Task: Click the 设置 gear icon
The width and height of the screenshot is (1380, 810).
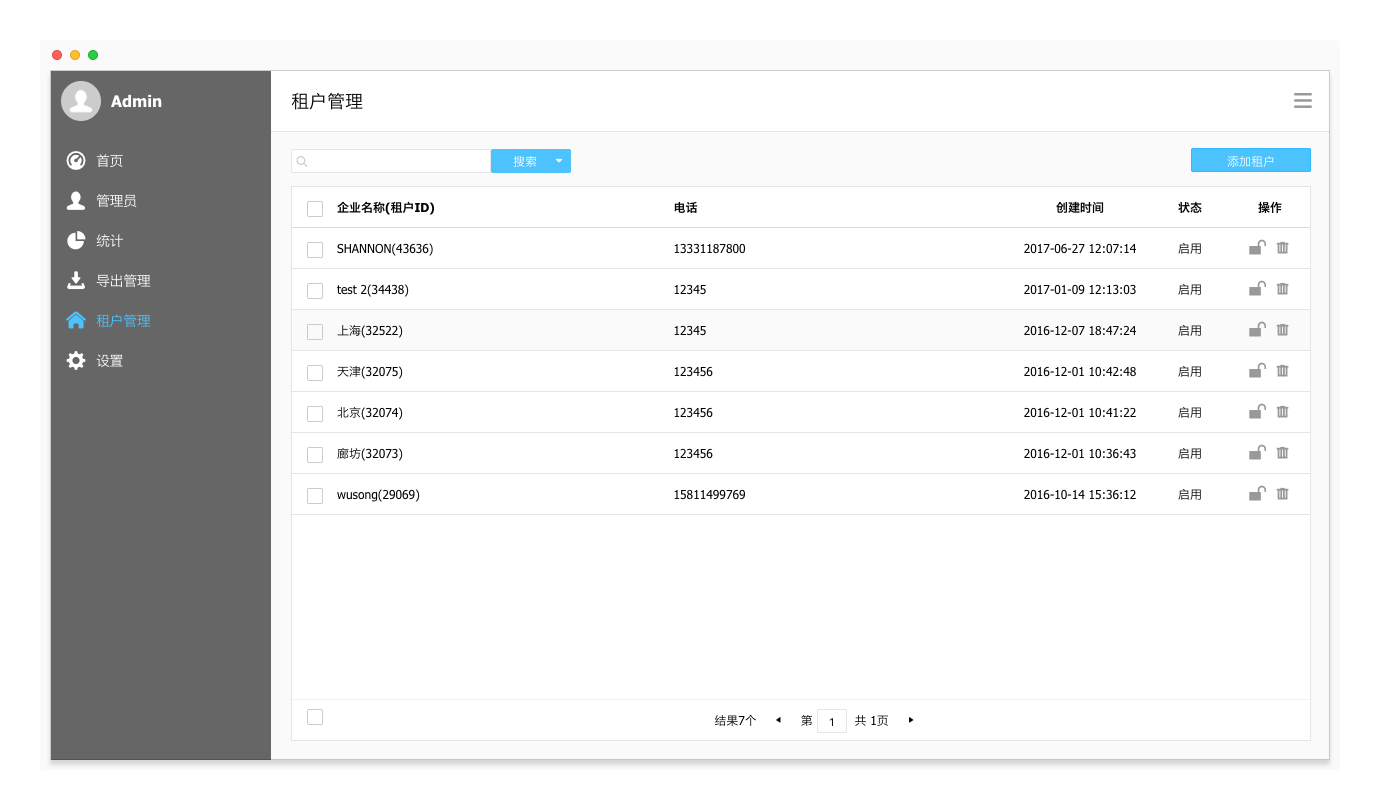Action: (76, 360)
